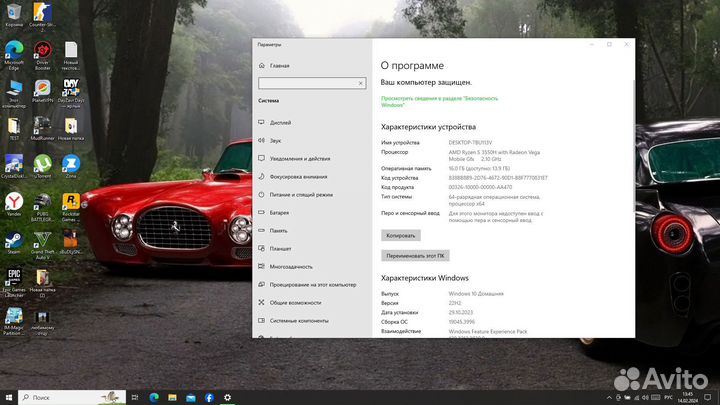720x405 pixels.
Task: Launch PUBG BATTLEGROUNDS desktop shortcut
Action: point(42,208)
